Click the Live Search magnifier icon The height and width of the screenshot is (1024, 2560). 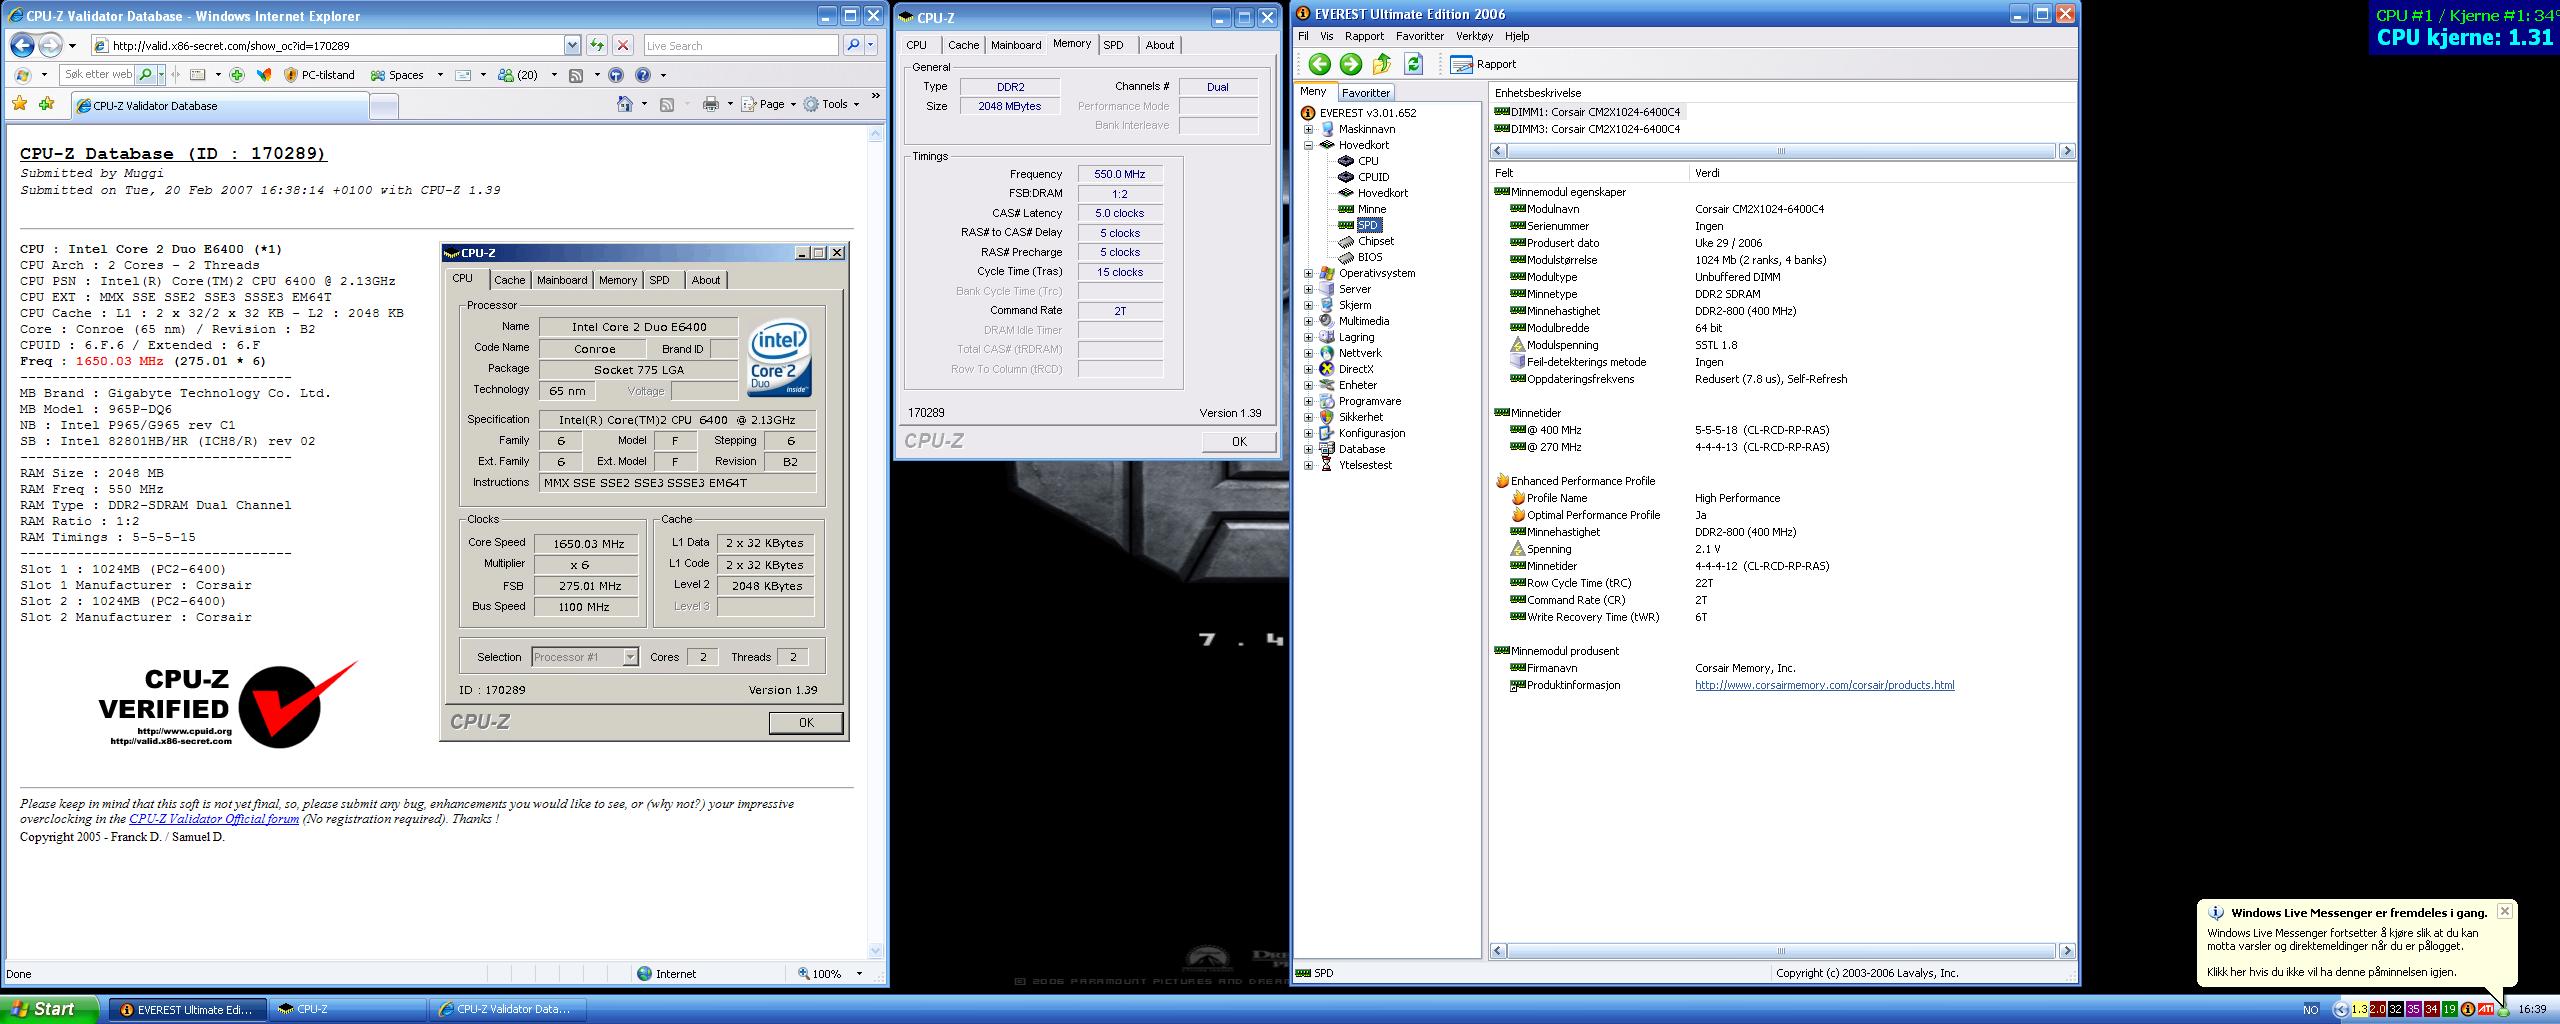852,45
